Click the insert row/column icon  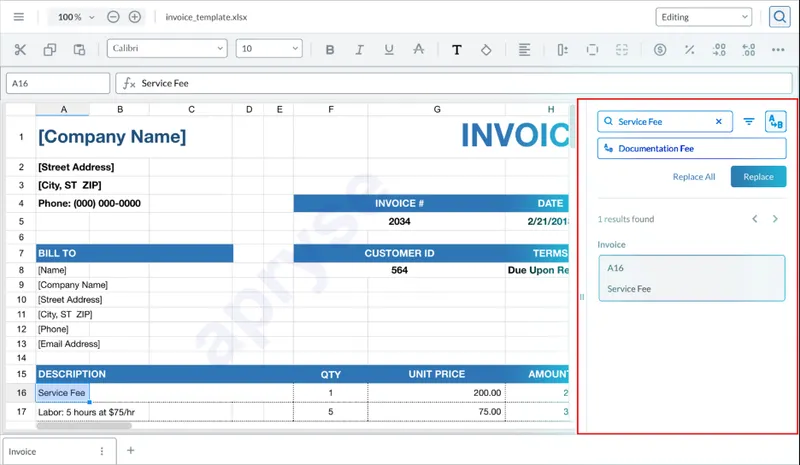coord(562,50)
